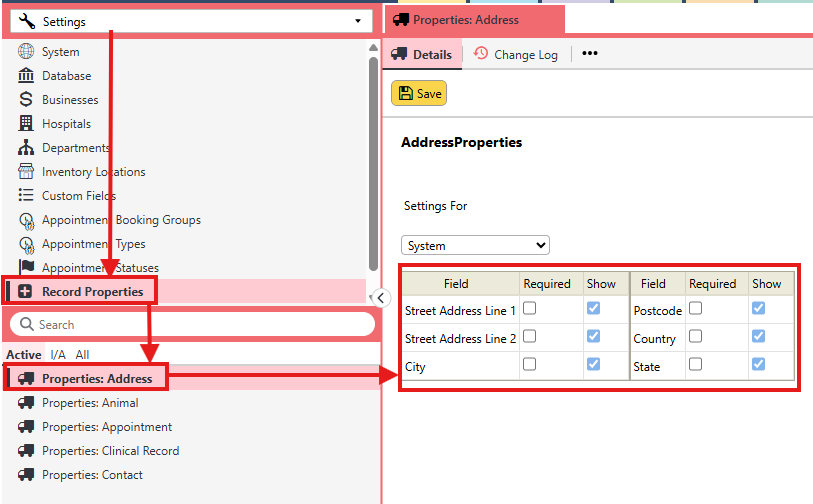Click the Appointment Booking Groups icon
This screenshot has width=813, height=504.
pos(26,221)
